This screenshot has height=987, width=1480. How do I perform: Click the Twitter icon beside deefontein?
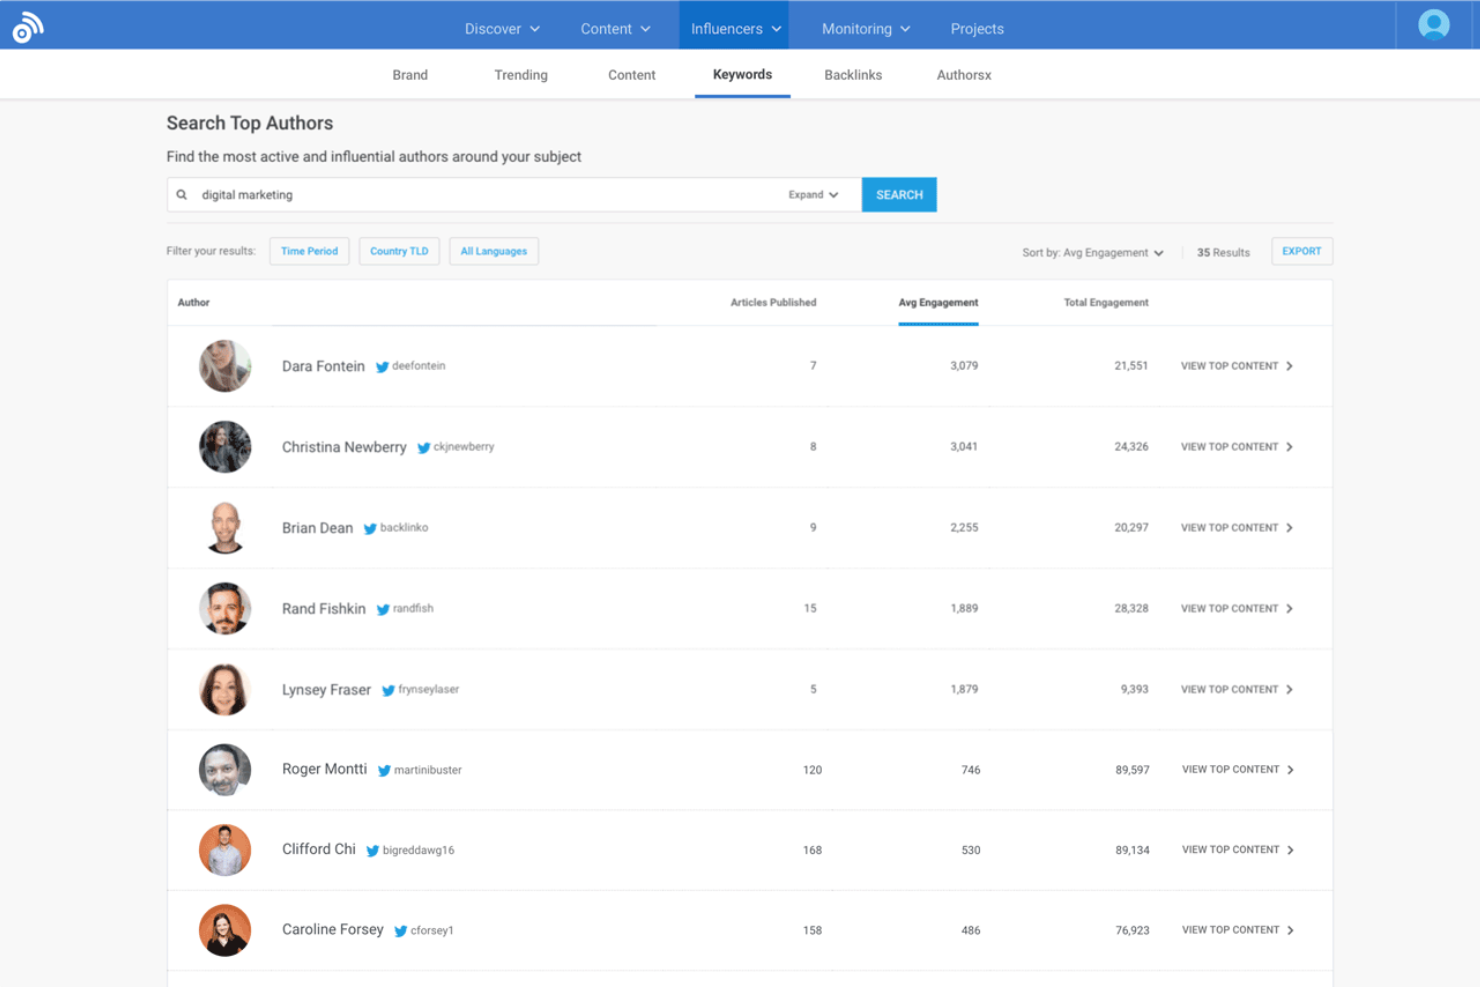coord(383,366)
